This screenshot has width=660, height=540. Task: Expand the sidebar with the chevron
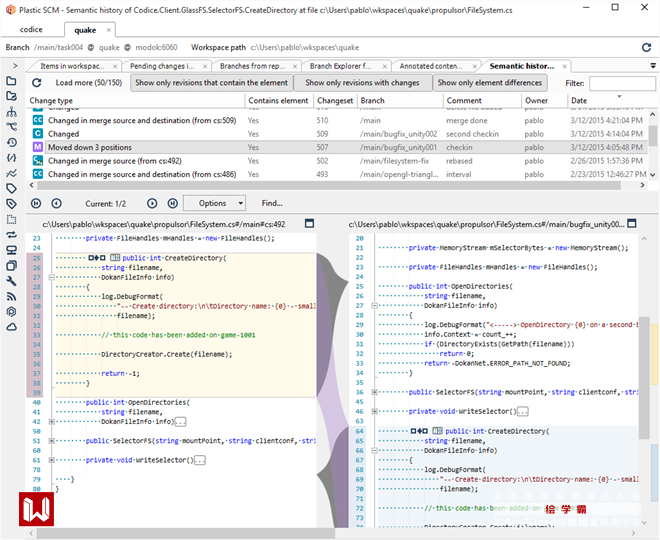click(15, 66)
